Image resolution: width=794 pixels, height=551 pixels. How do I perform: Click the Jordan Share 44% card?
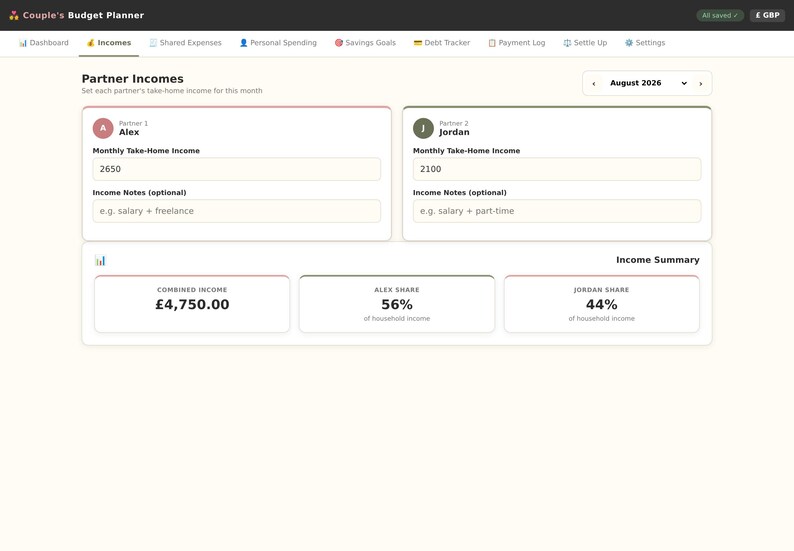[602, 304]
